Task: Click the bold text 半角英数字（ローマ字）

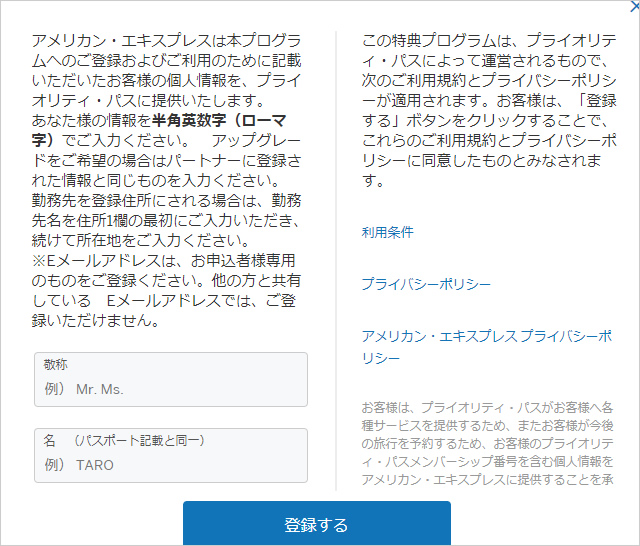Action: 159,130
